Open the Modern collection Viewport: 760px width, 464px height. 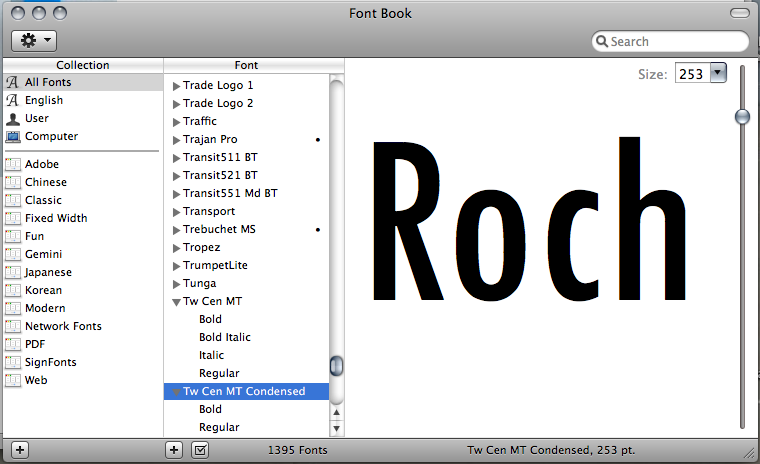[83, 308]
